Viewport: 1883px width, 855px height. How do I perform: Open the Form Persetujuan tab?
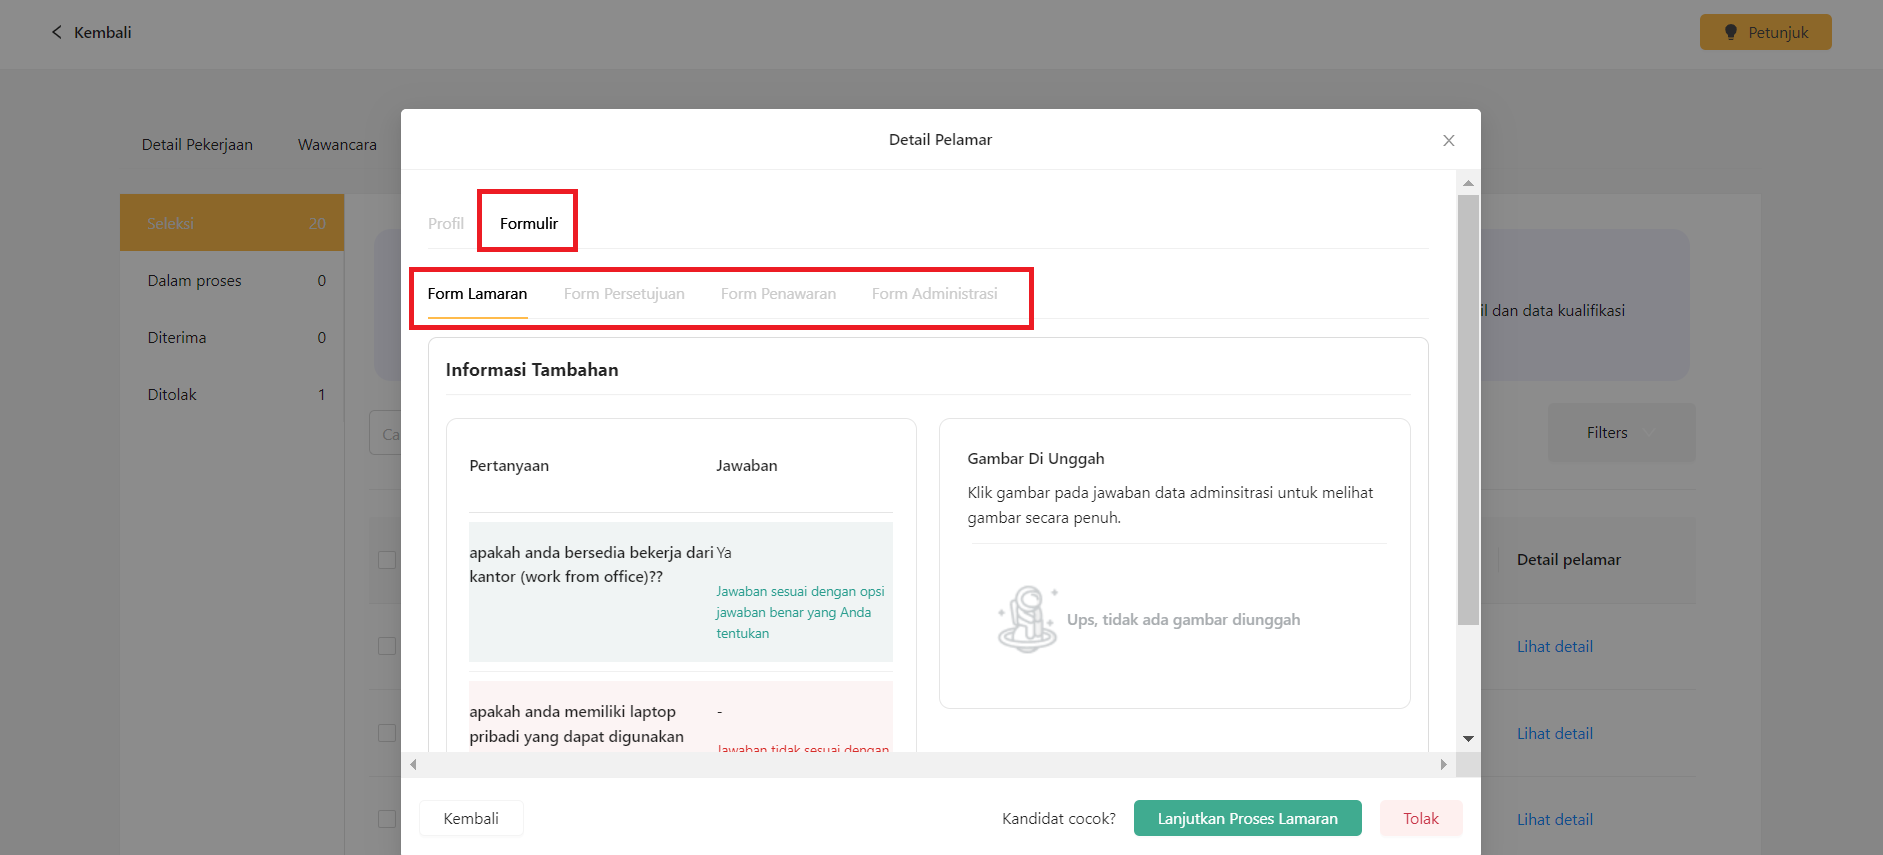(x=624, y=294)
